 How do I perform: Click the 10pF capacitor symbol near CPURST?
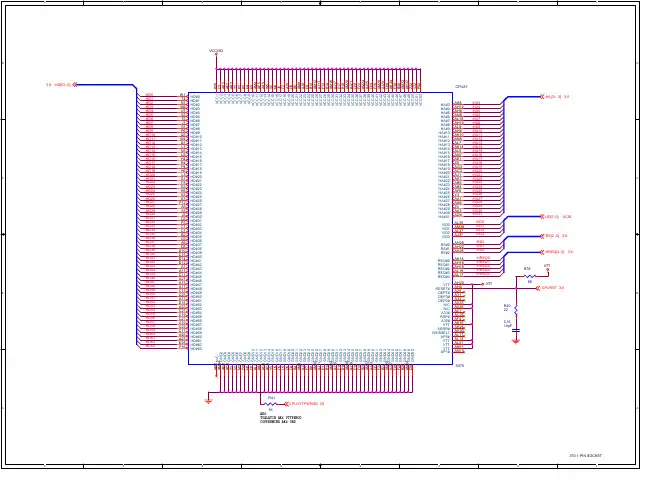tap(516, 330)
